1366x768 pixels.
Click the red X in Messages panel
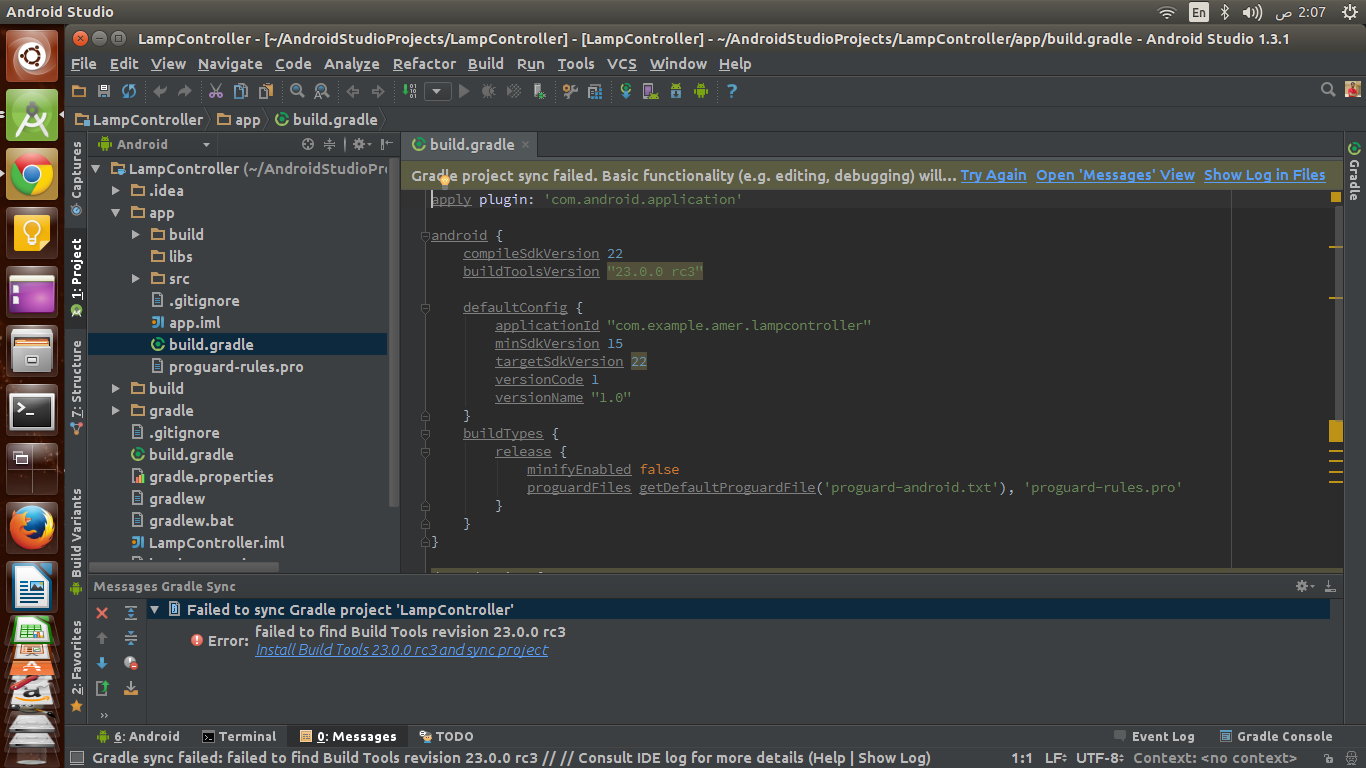102,613
